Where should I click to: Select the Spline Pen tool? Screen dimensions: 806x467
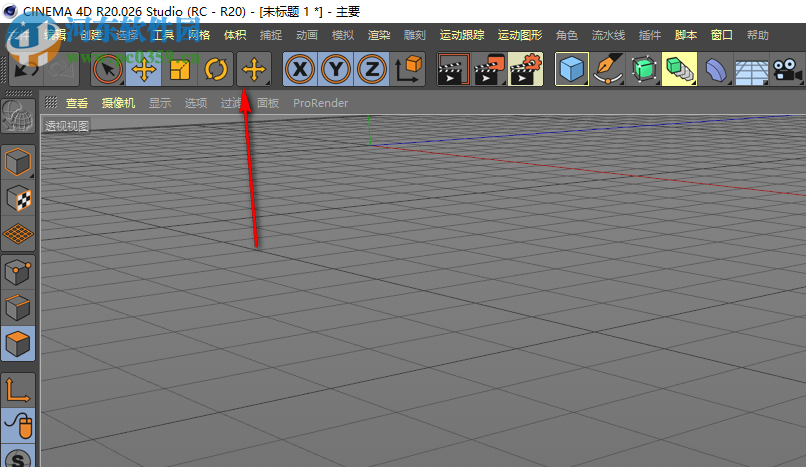point(608,69)
